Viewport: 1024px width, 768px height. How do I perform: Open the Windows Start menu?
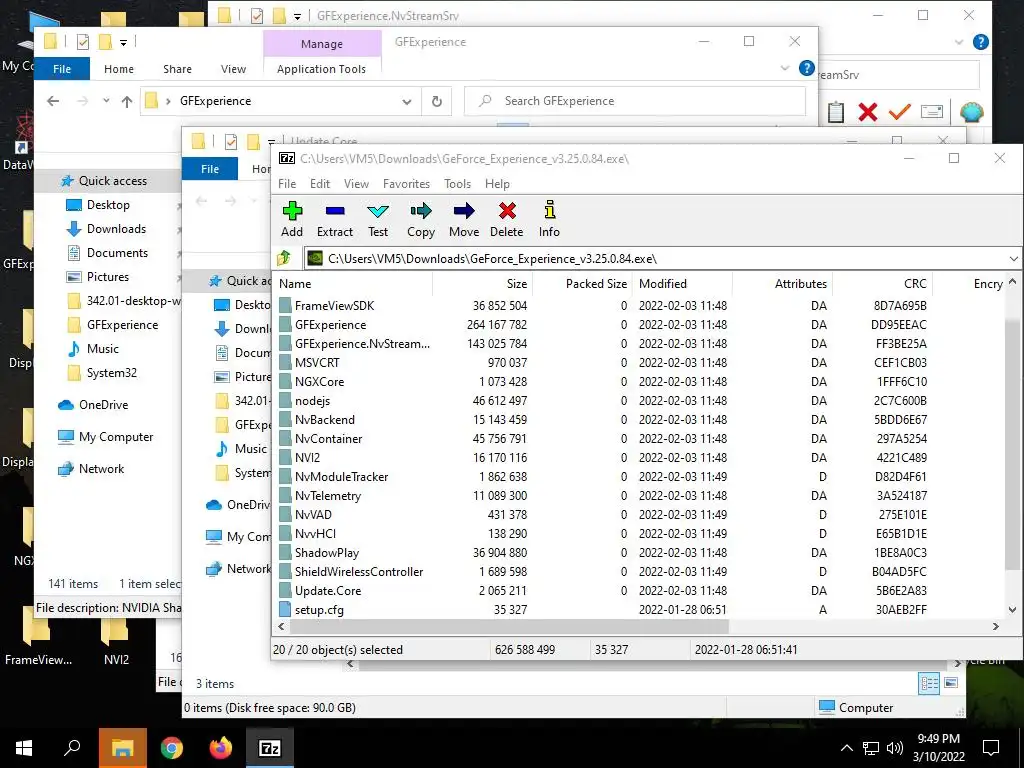24,748
